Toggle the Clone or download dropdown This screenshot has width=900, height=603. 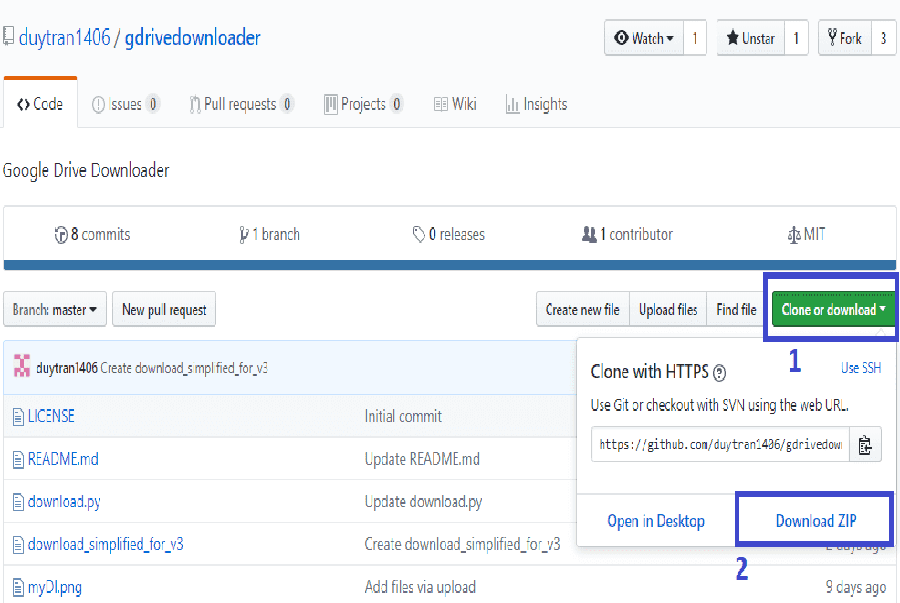(x=834, y=310)
